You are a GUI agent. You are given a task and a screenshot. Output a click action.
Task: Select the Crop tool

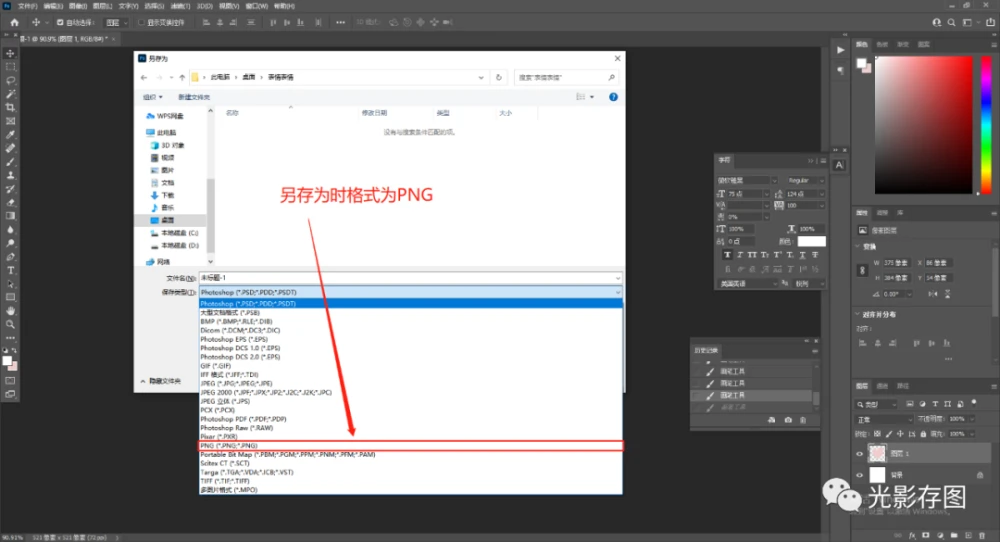pyautogui.click(x=11, y=107)
